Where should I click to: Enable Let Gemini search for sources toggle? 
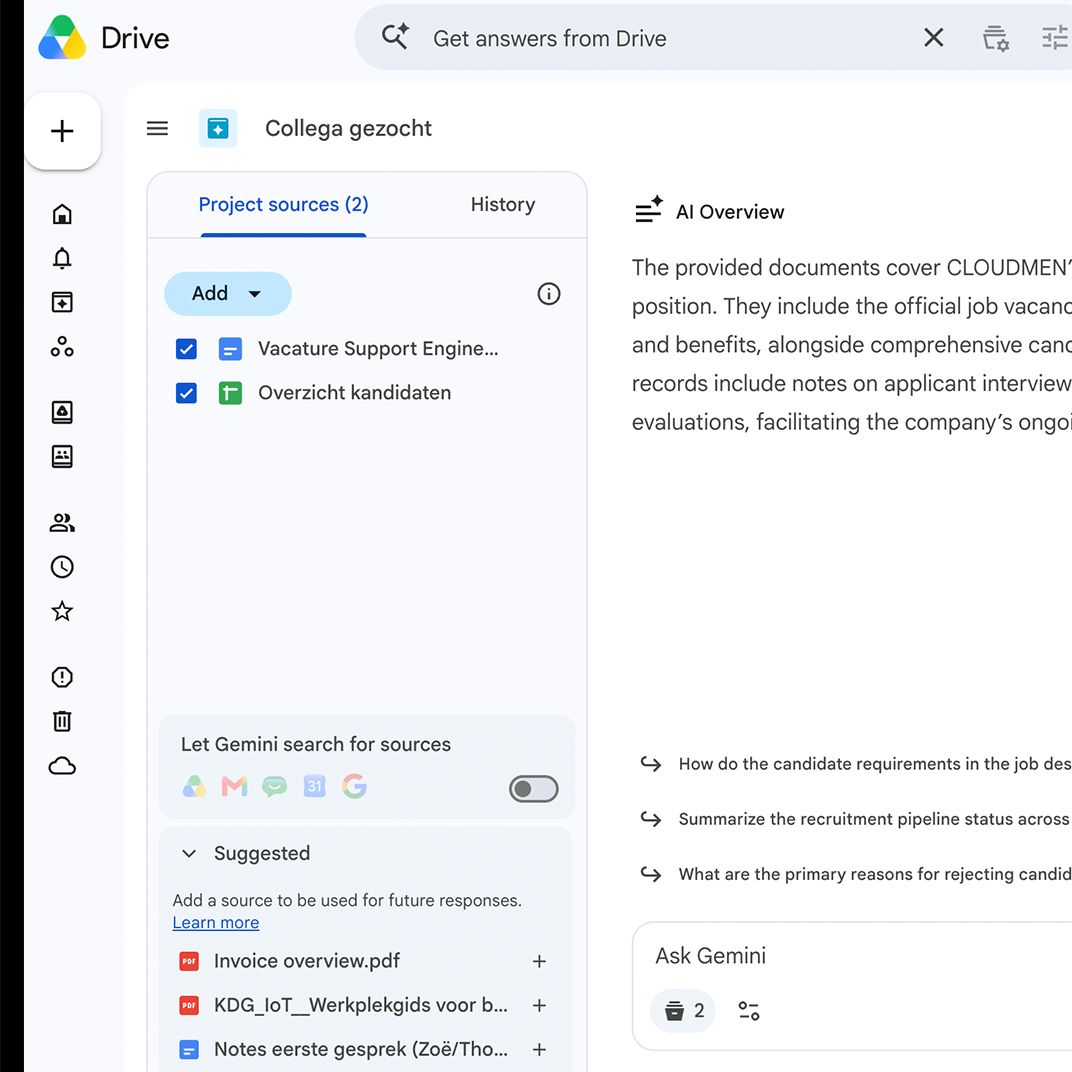tap(533, 789)
